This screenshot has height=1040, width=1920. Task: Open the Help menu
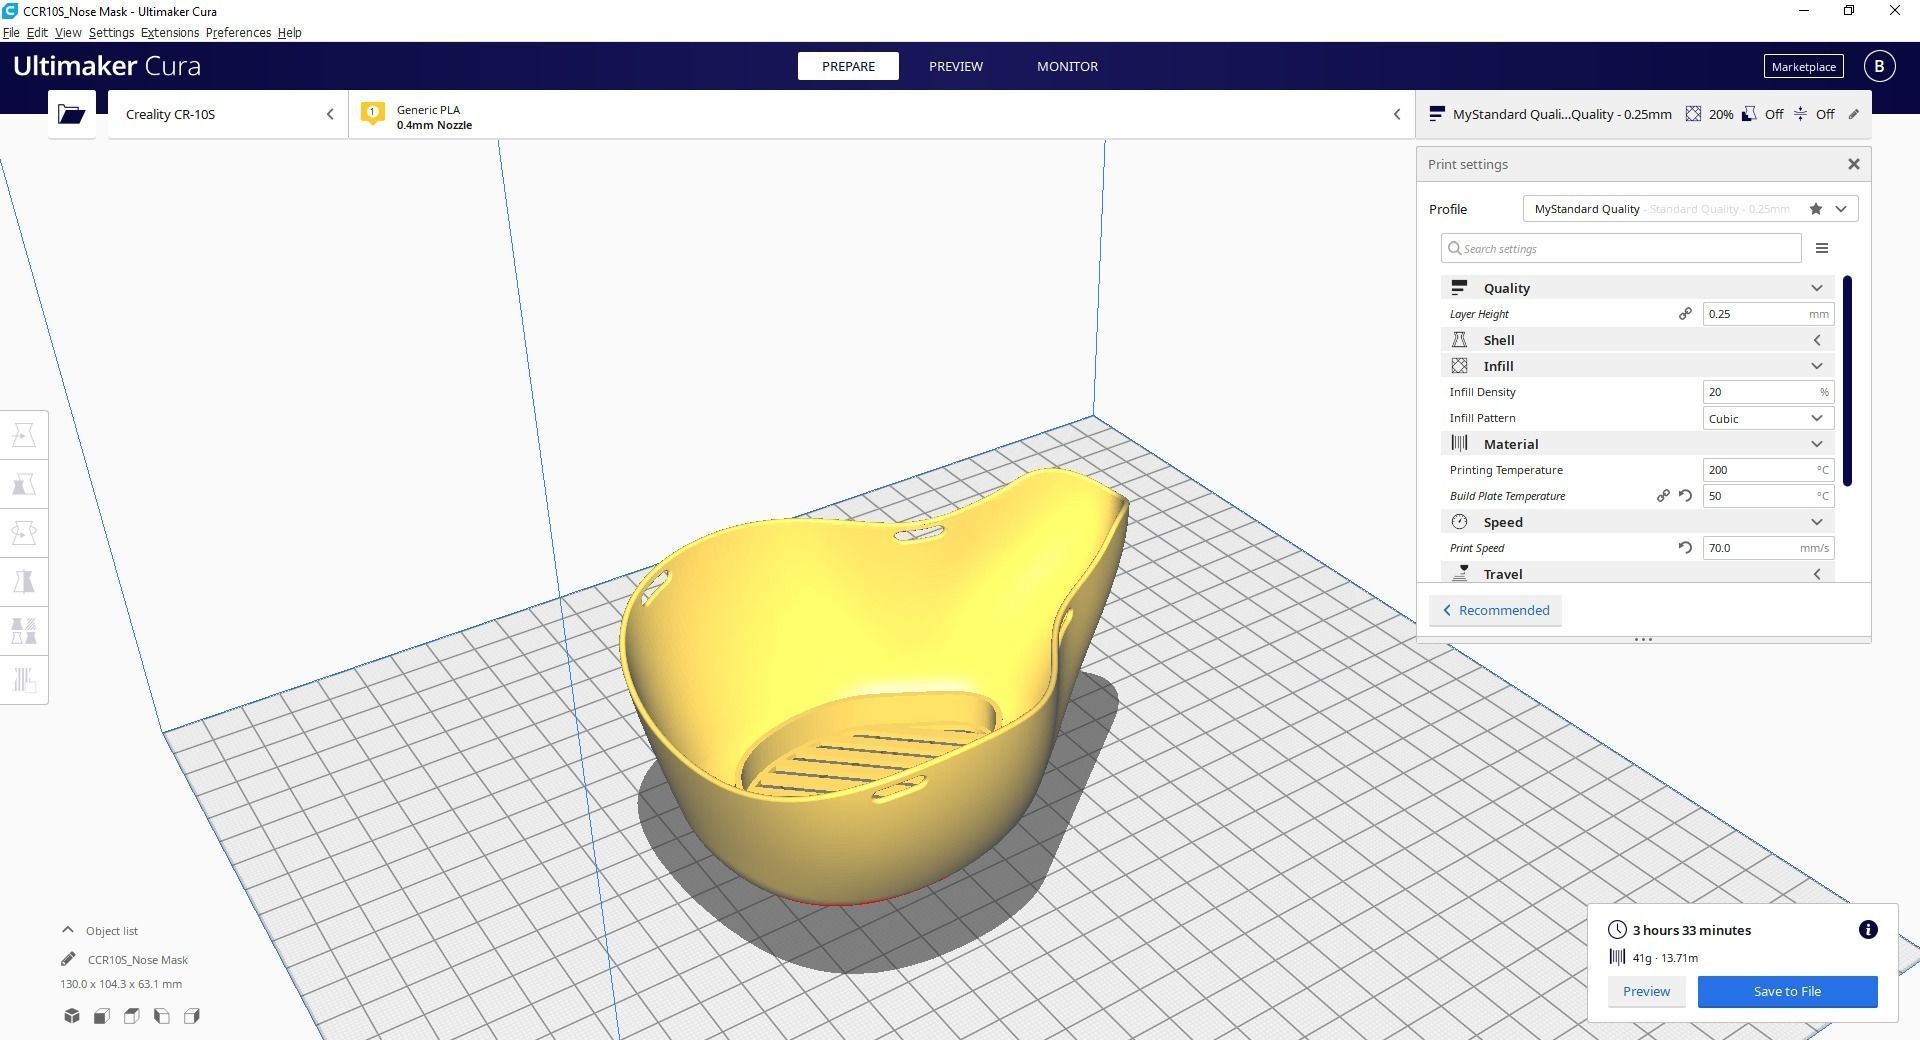(x=289, y=32)
